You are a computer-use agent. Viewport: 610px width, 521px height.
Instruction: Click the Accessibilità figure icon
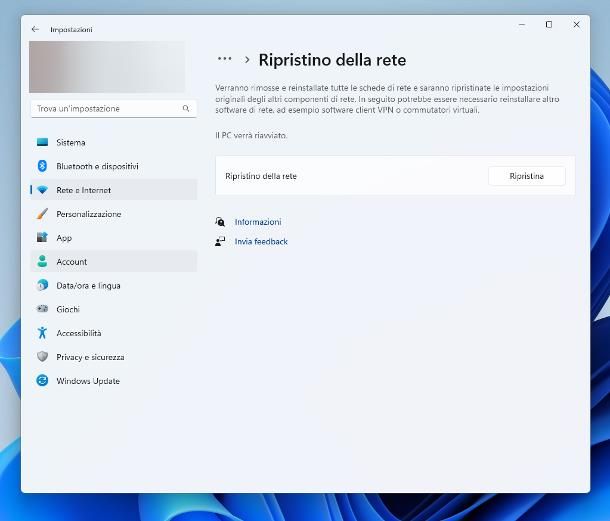click(x=42, y=333)
